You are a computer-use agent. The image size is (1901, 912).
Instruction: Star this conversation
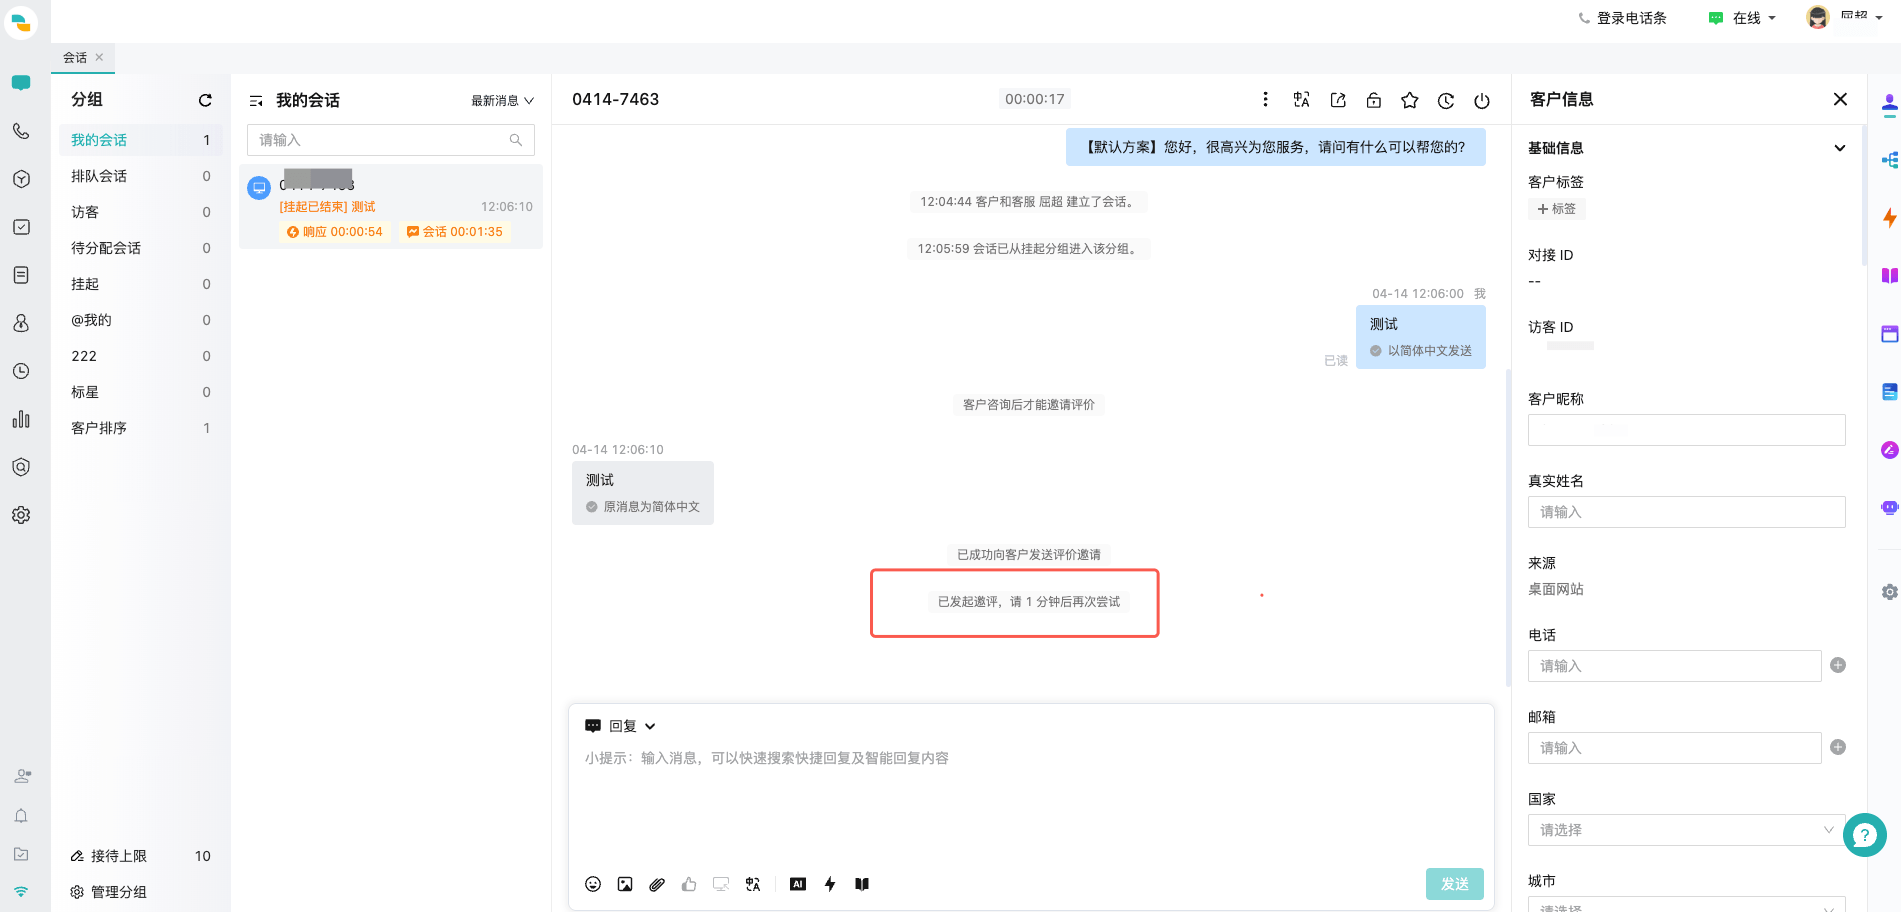coord(1410,100)
